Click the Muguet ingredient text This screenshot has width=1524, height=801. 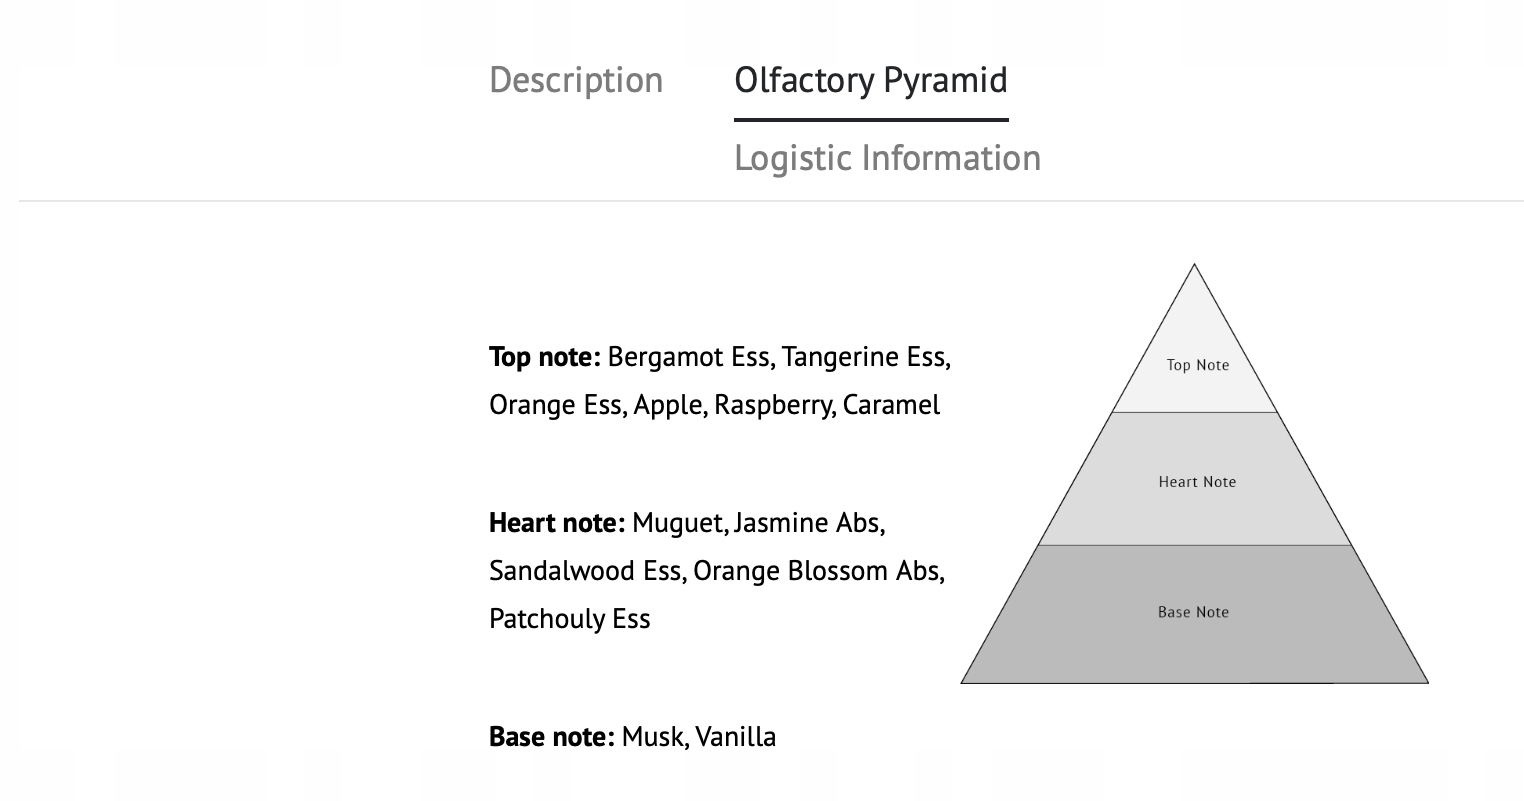[x=678, y=523]
